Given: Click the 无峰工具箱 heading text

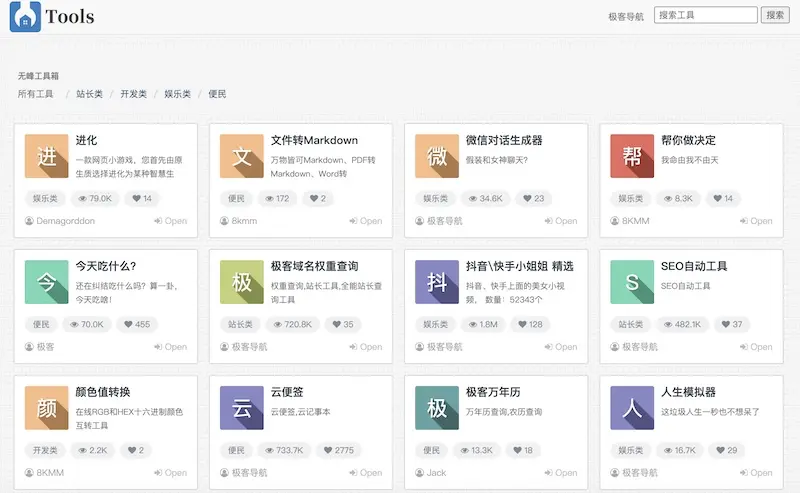Looking at the screenshot, I should coord(38,76).
